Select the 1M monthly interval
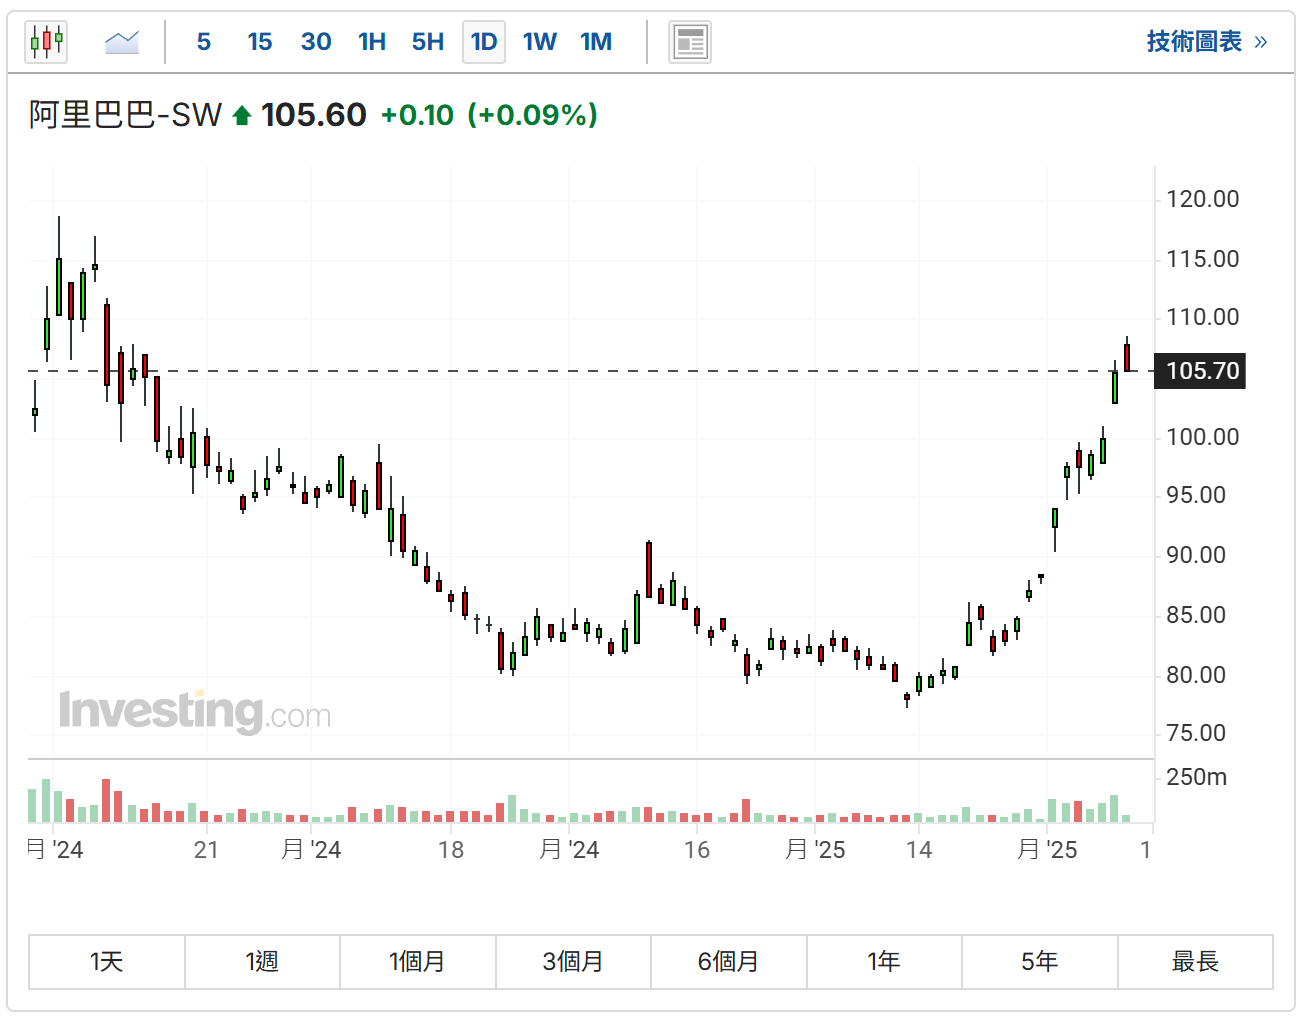This screenshot has width=1305, height=1025. pos(596,42)
